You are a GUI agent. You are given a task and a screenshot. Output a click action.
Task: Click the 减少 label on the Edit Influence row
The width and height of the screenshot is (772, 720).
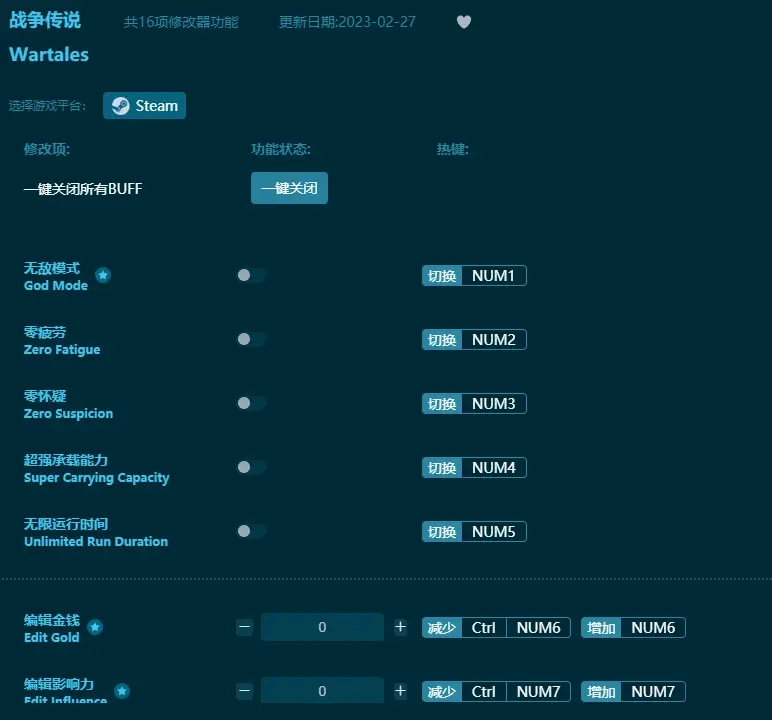[442, 691]
